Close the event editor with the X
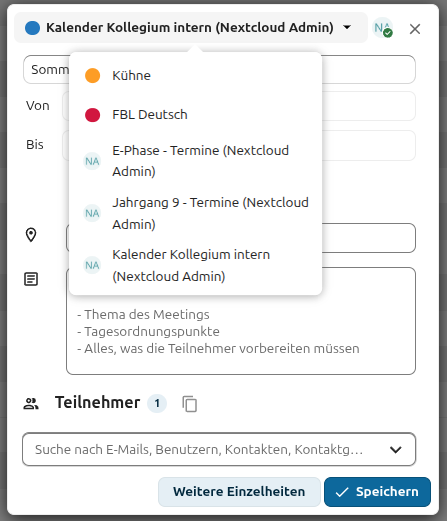 (x=415, y=29)
